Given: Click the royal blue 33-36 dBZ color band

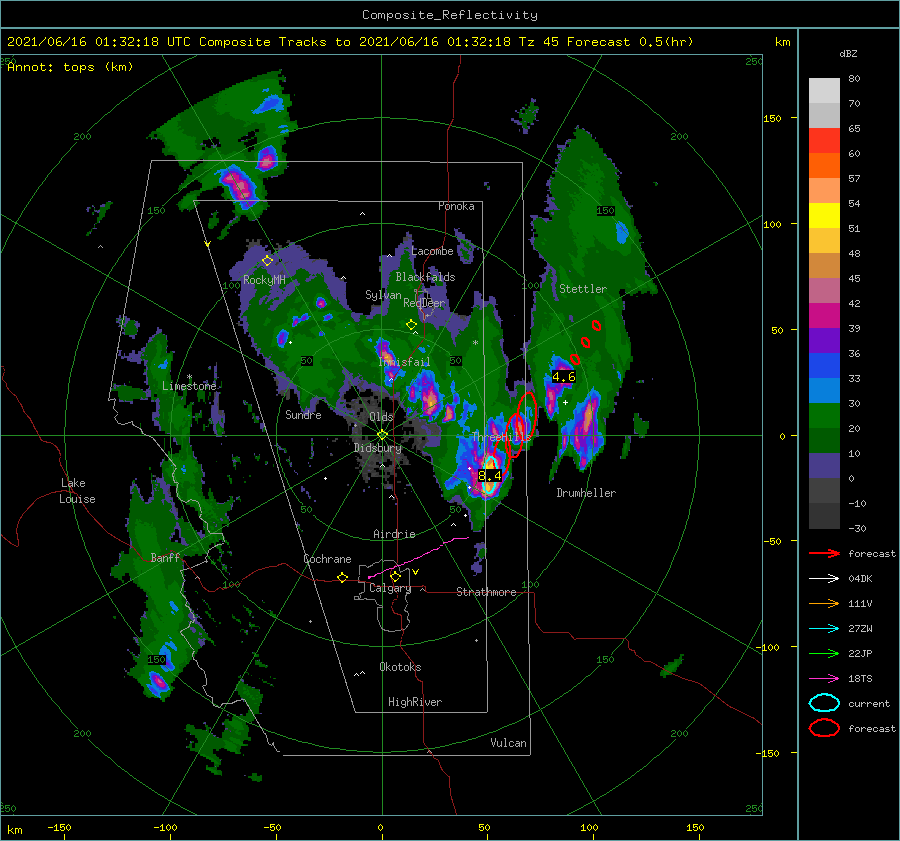Looking at the screenshot, I should coord(824,366).
